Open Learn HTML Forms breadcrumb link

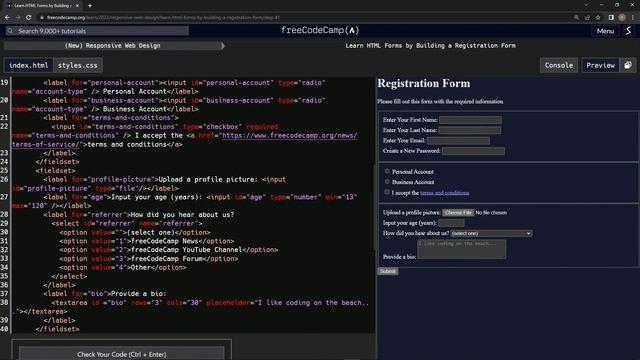[430, 46]
